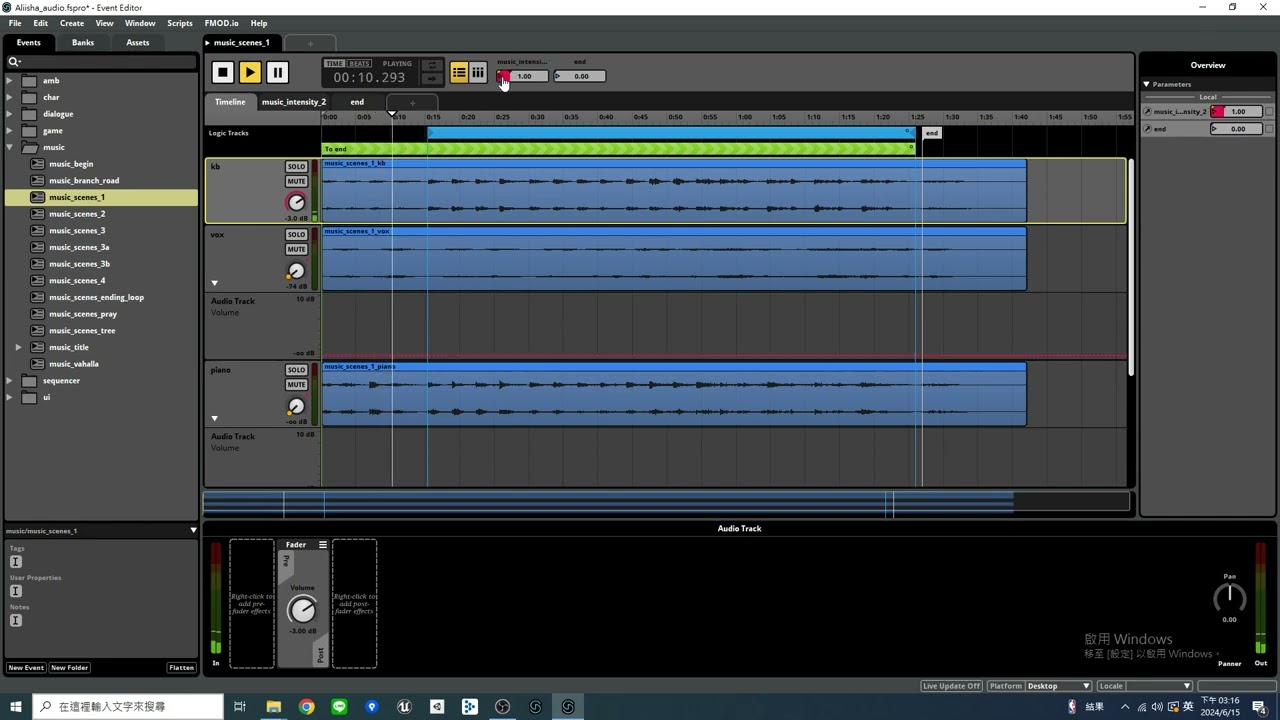This screenshot has width=1280, height=720.
Task: Open Chrome from the Windows taskbar
Action: pos(306,707)
